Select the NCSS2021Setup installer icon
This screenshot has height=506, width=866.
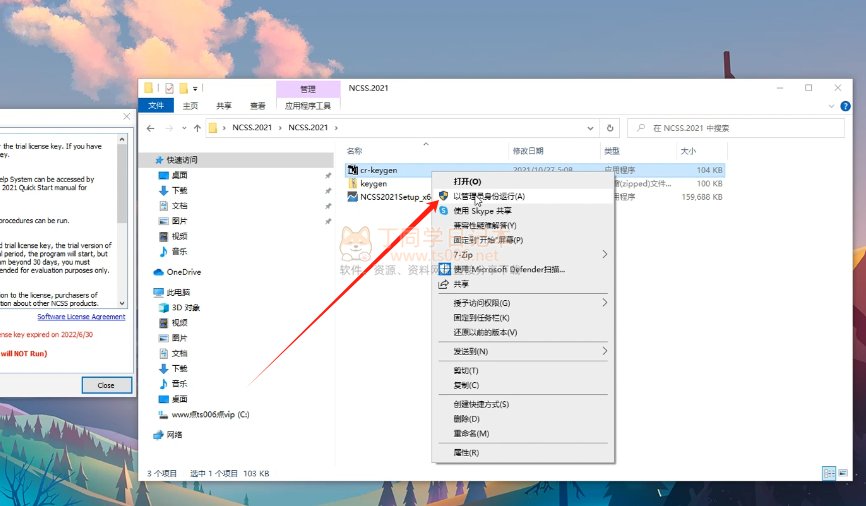coord(352,197)
